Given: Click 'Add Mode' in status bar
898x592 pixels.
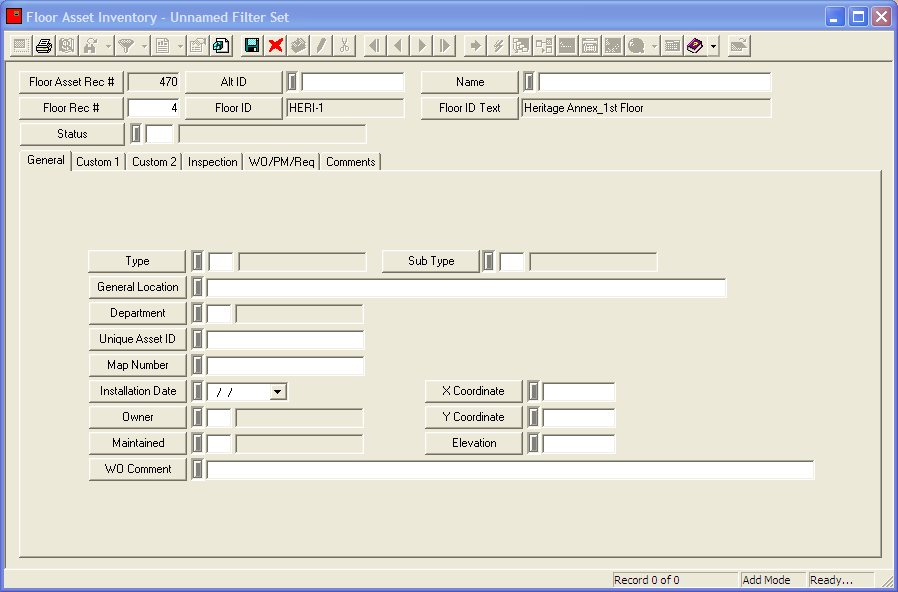Looking at the screenshot, I should 766,580.
